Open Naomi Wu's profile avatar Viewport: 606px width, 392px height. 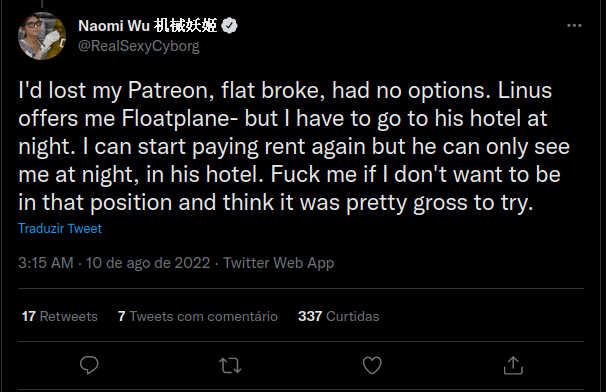(x=42, y=36)
